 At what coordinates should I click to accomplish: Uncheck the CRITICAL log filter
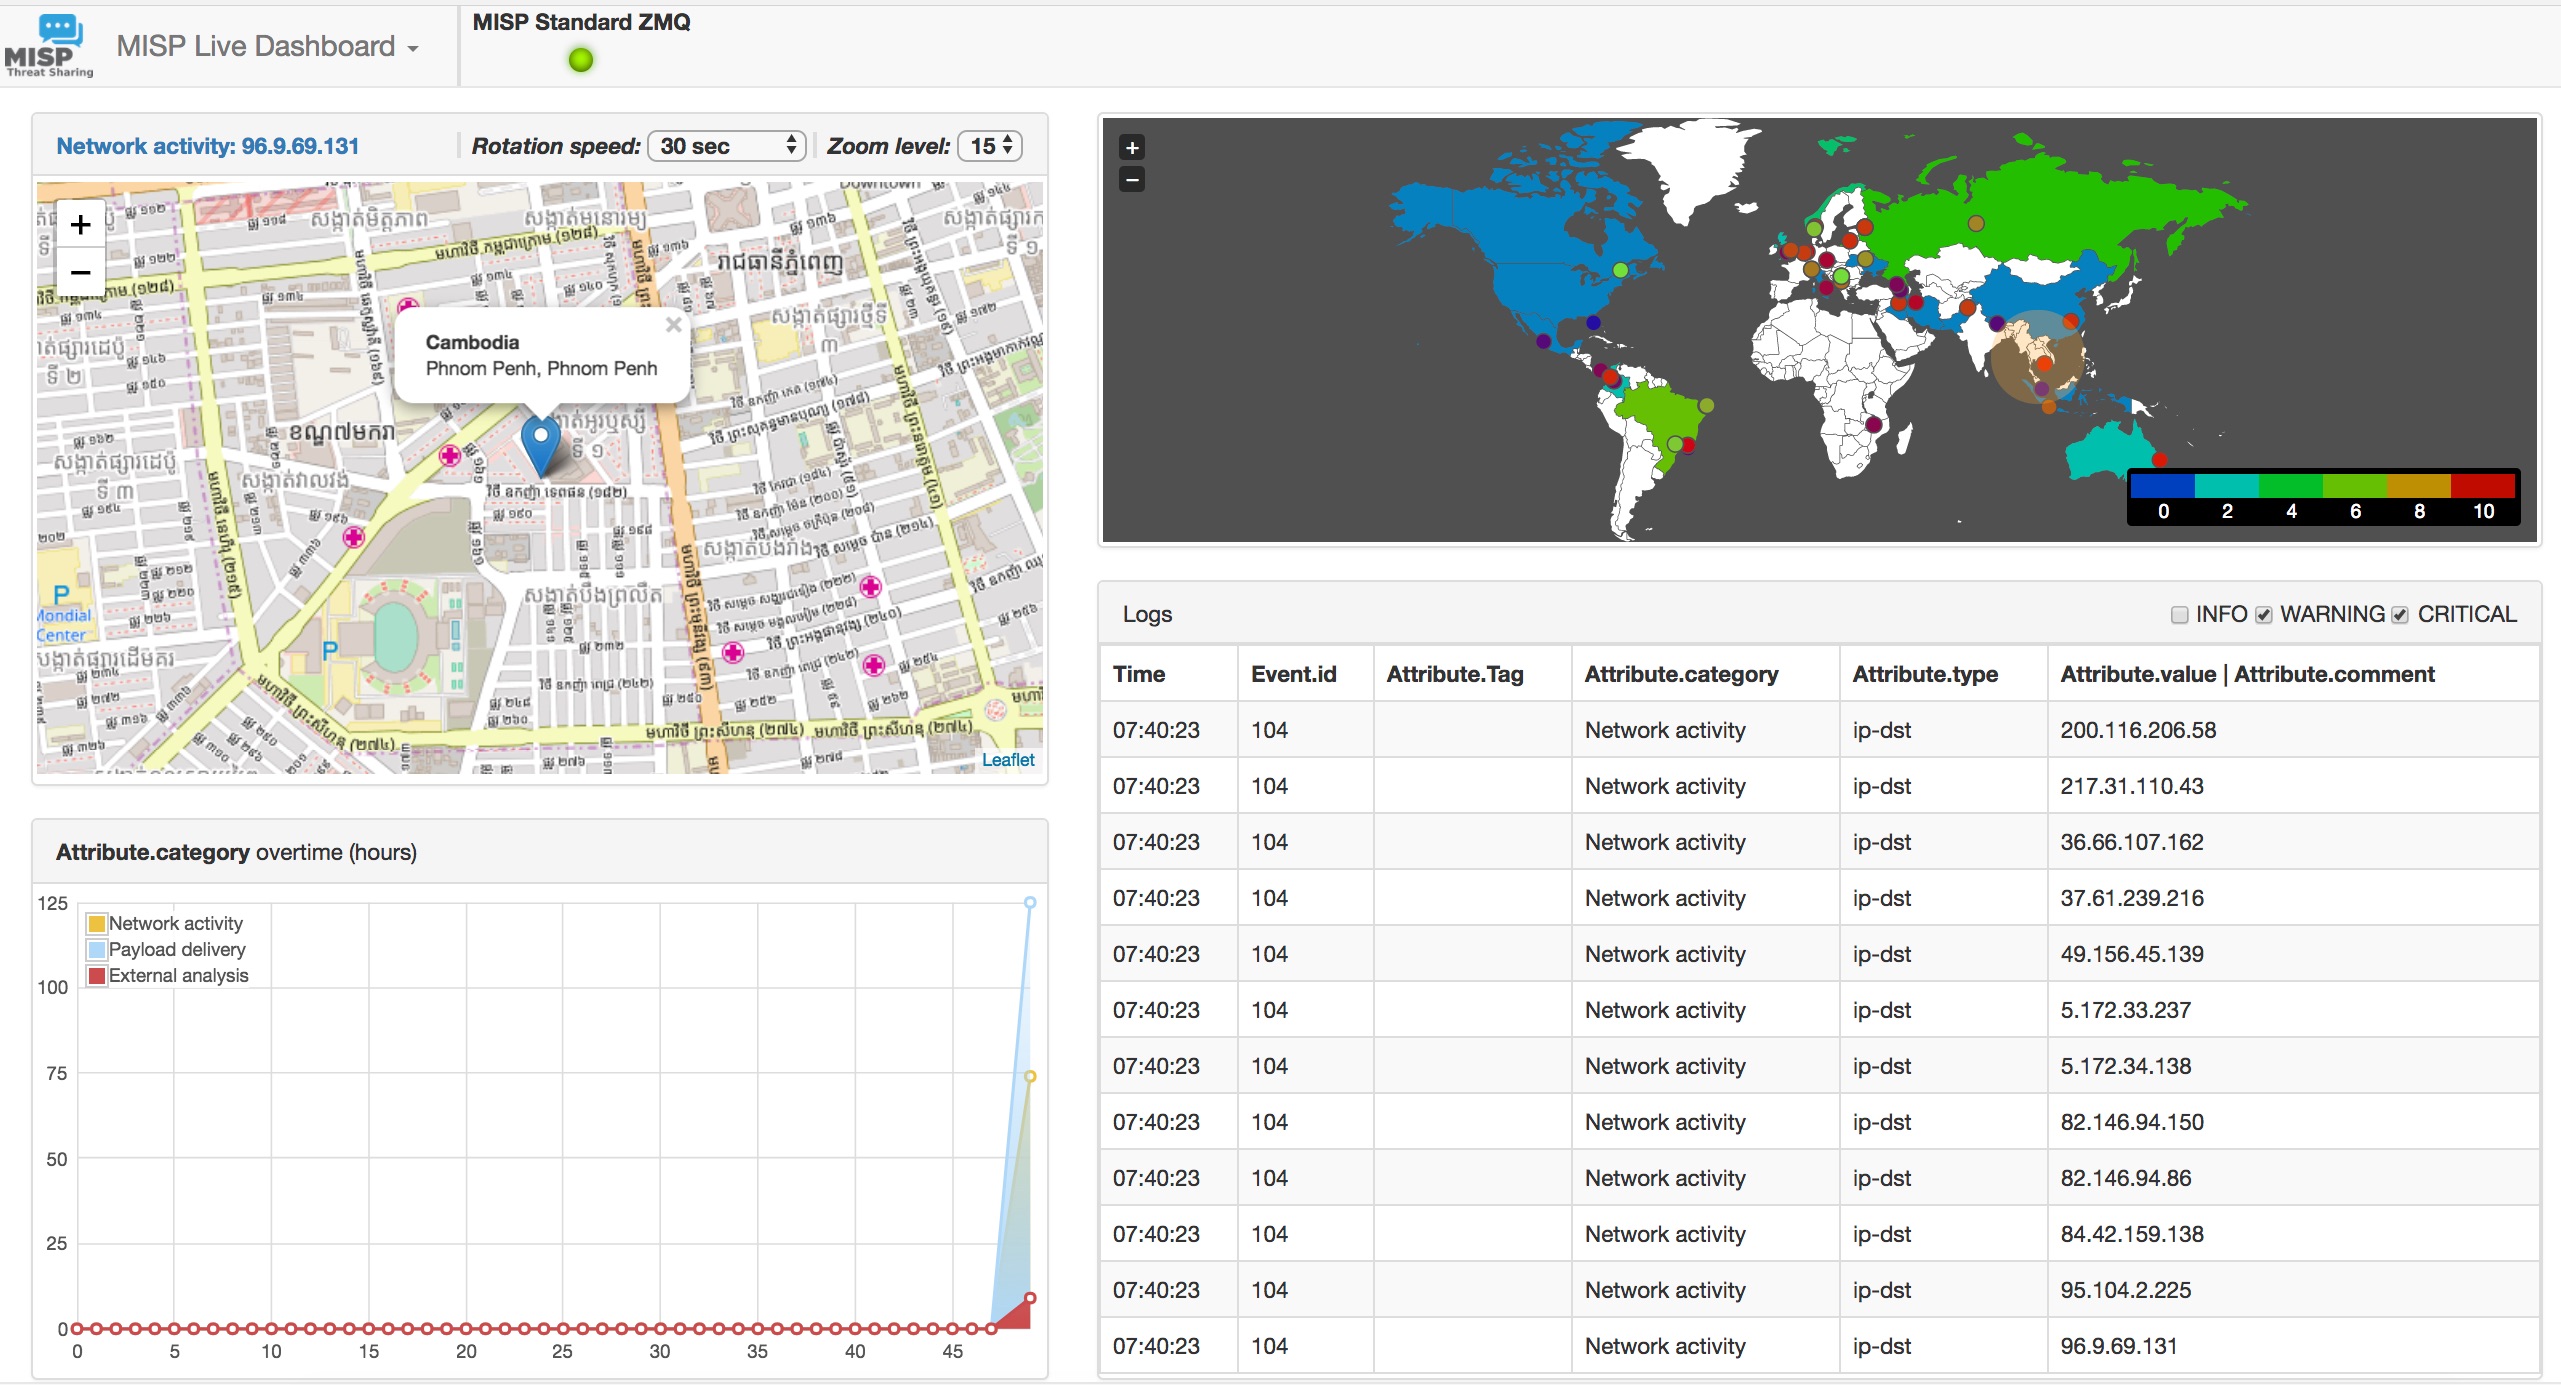[x=2400, y=615]
